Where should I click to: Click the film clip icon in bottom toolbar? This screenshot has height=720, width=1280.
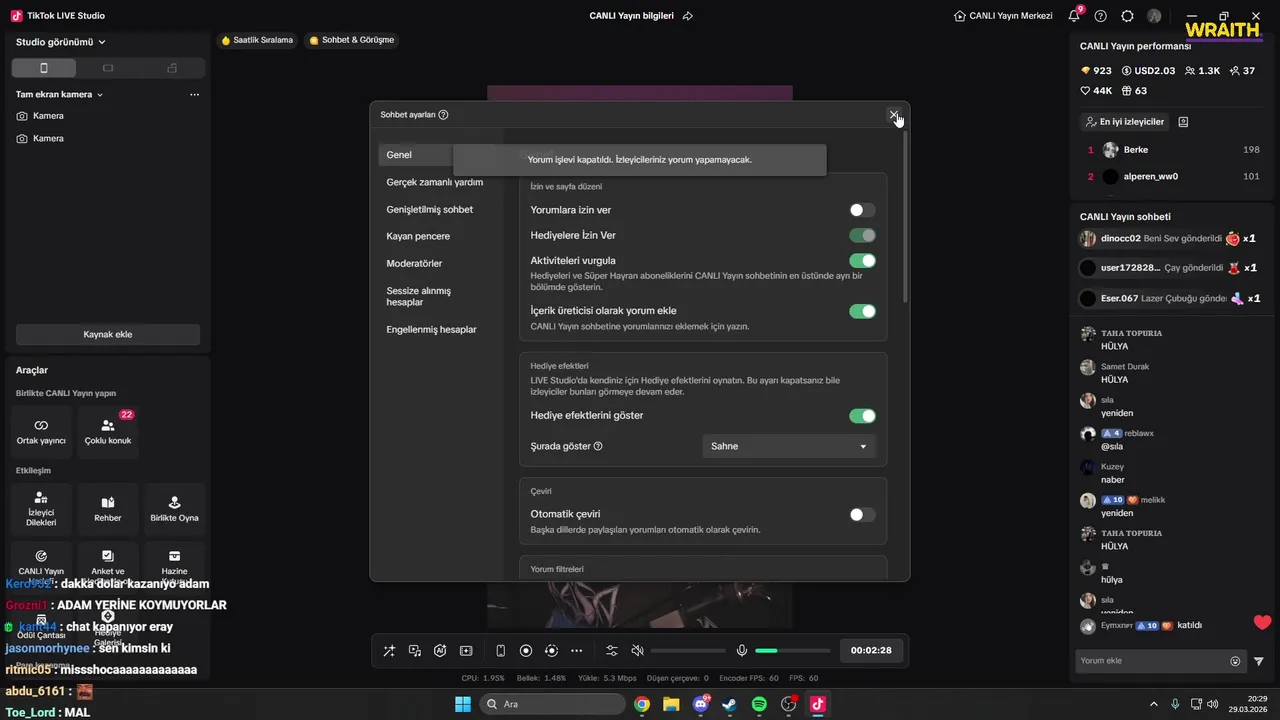(x=466, y=651)
